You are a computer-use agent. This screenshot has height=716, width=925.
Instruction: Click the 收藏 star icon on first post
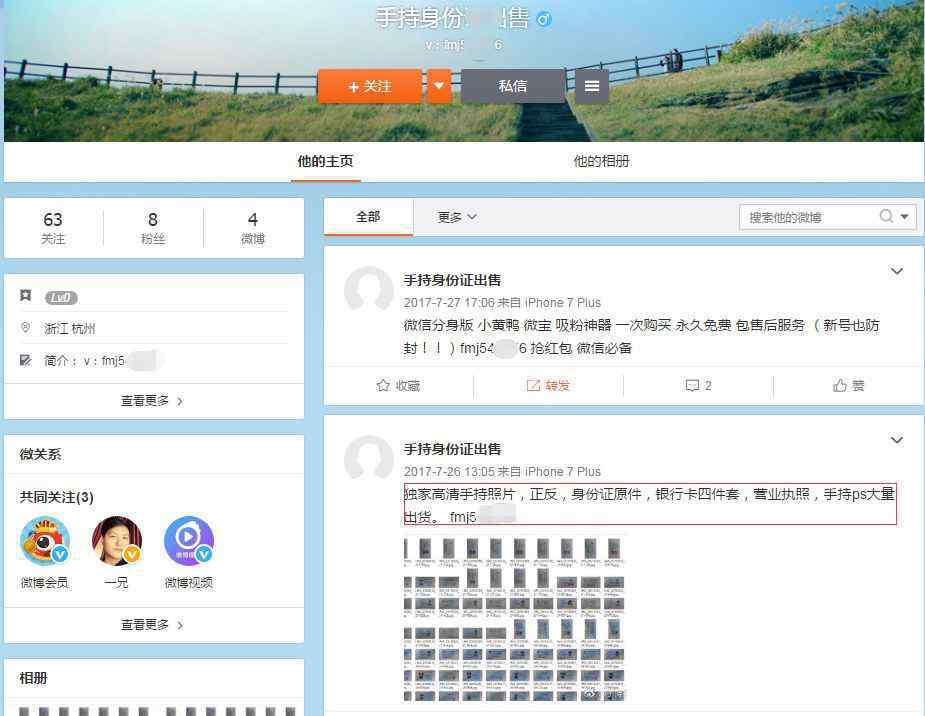[382, 386]
